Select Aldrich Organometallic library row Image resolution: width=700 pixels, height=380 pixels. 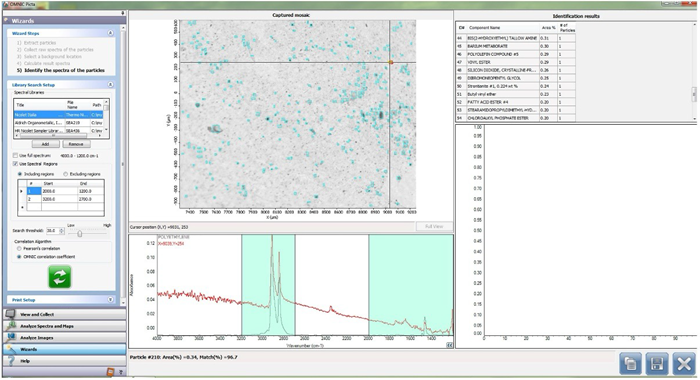tap(59, 122)
